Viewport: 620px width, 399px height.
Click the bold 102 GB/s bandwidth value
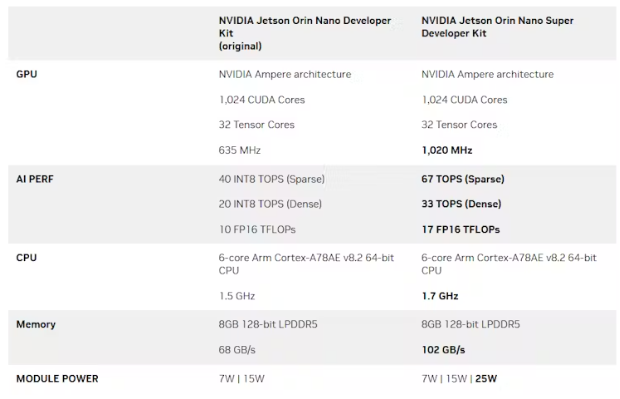pyautogui.click(x=443, y=350)
